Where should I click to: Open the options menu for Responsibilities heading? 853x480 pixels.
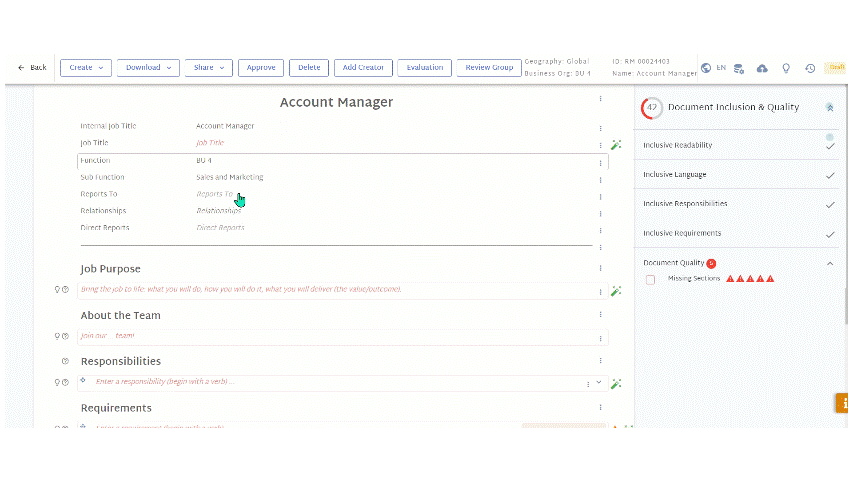pyautogui.click(x=601, y=361)
